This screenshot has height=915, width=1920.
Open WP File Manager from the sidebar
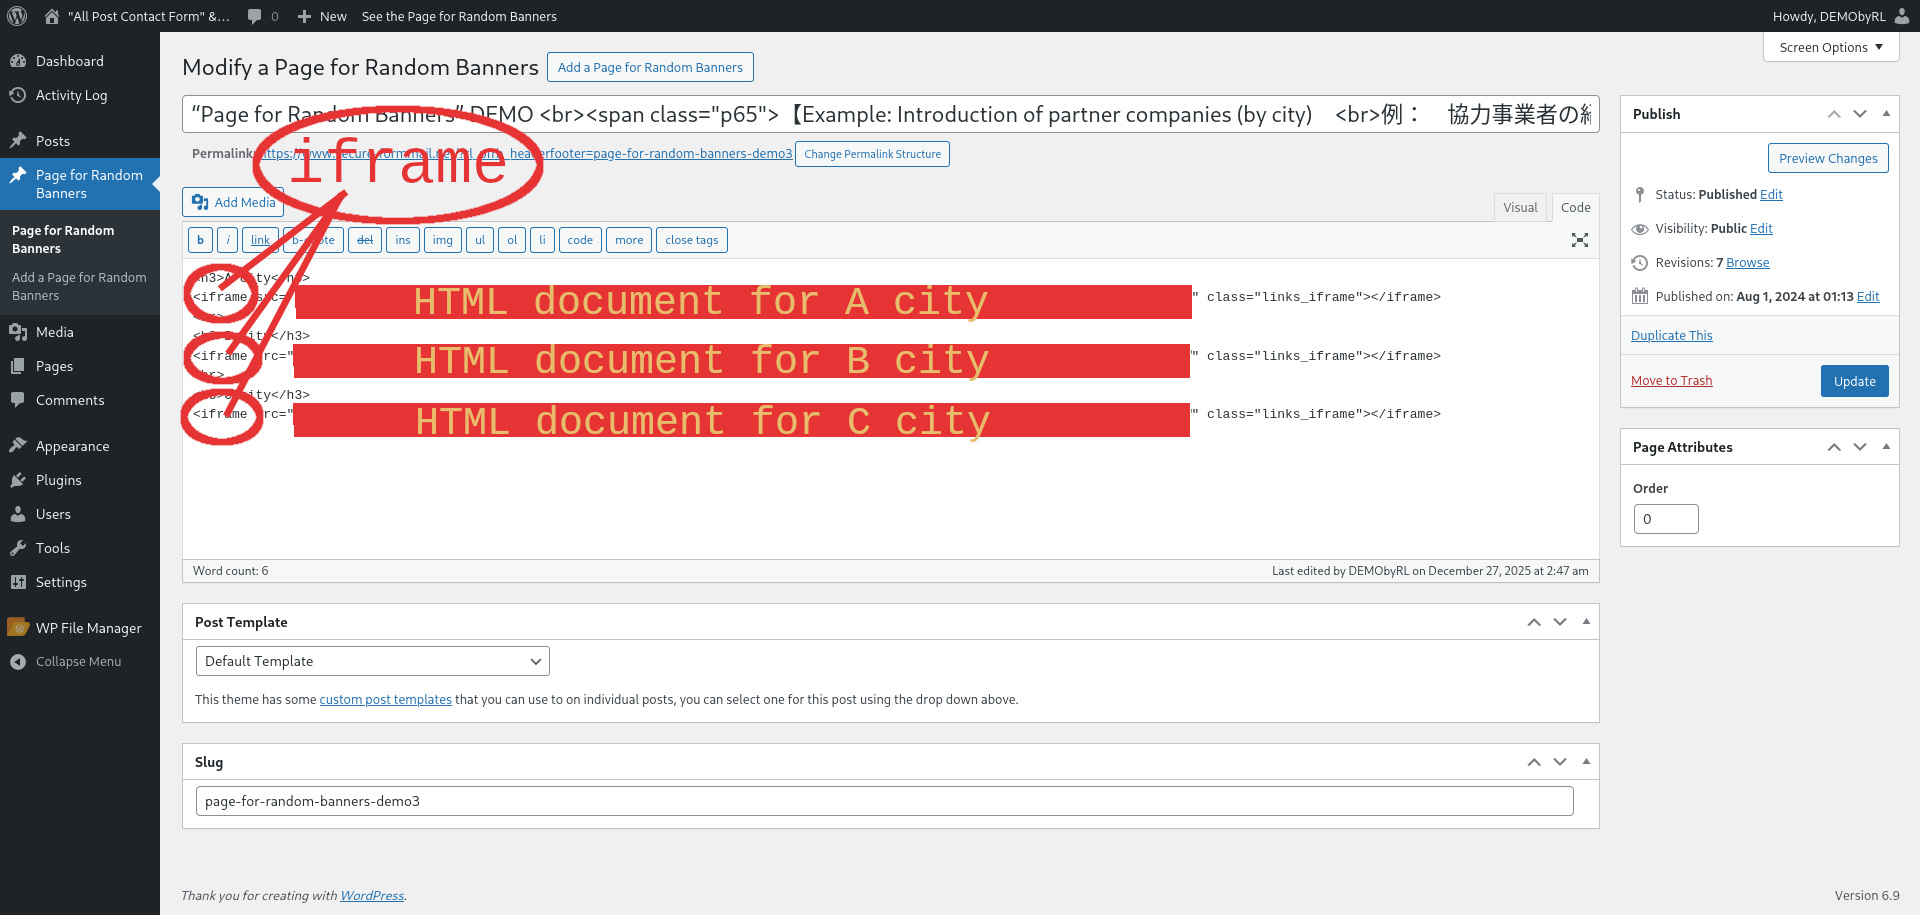(88, 627)
